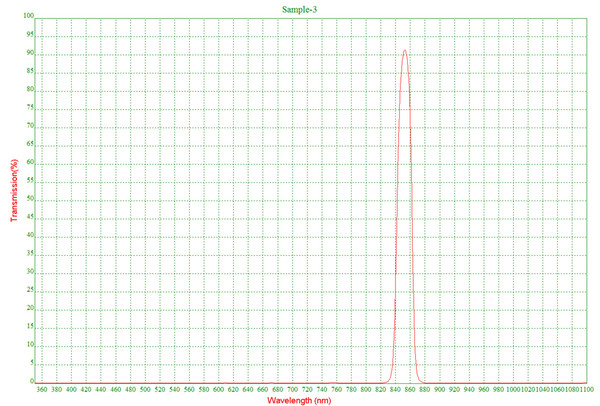Click the 960 wavelength tick label

point(484,390)
